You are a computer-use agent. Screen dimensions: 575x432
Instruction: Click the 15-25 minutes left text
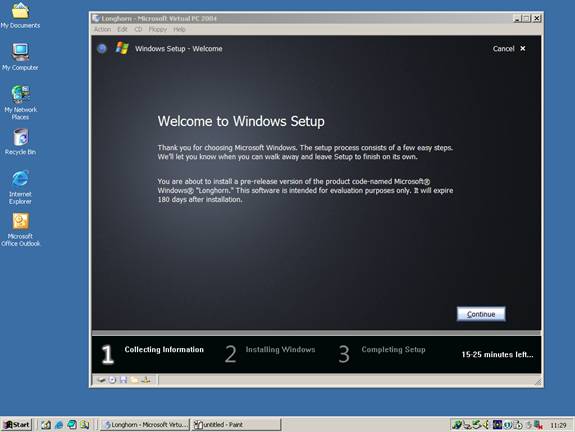click(x=497, y=354)
